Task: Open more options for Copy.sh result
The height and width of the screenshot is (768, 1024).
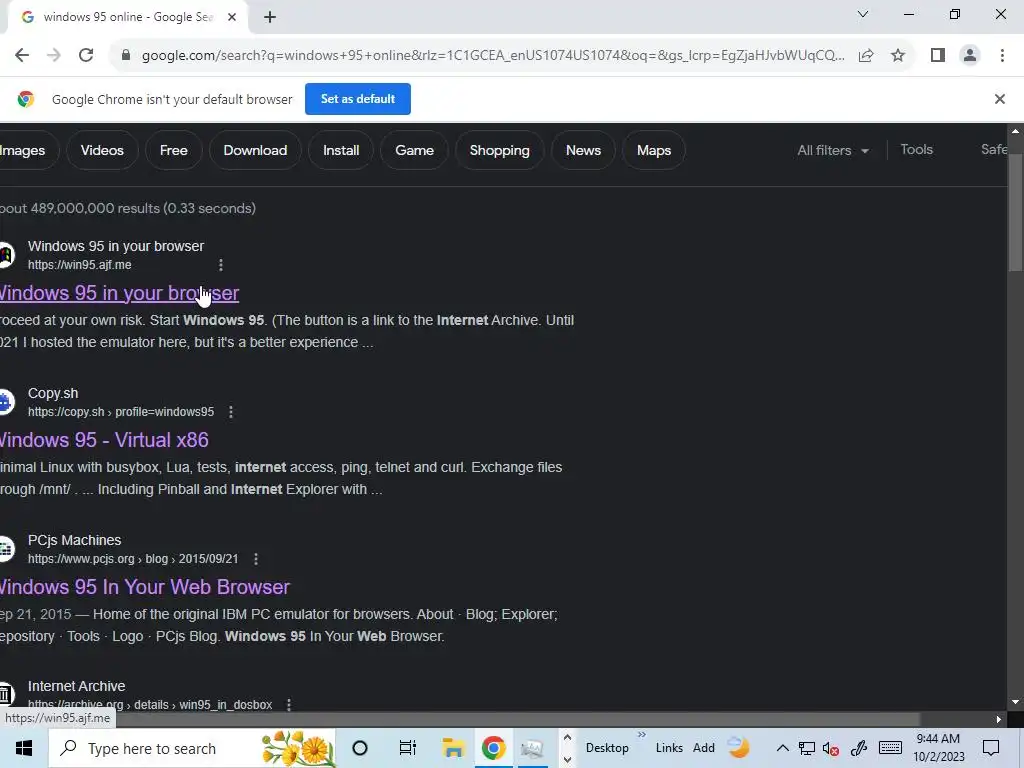Action: click(x=231, y=412)
